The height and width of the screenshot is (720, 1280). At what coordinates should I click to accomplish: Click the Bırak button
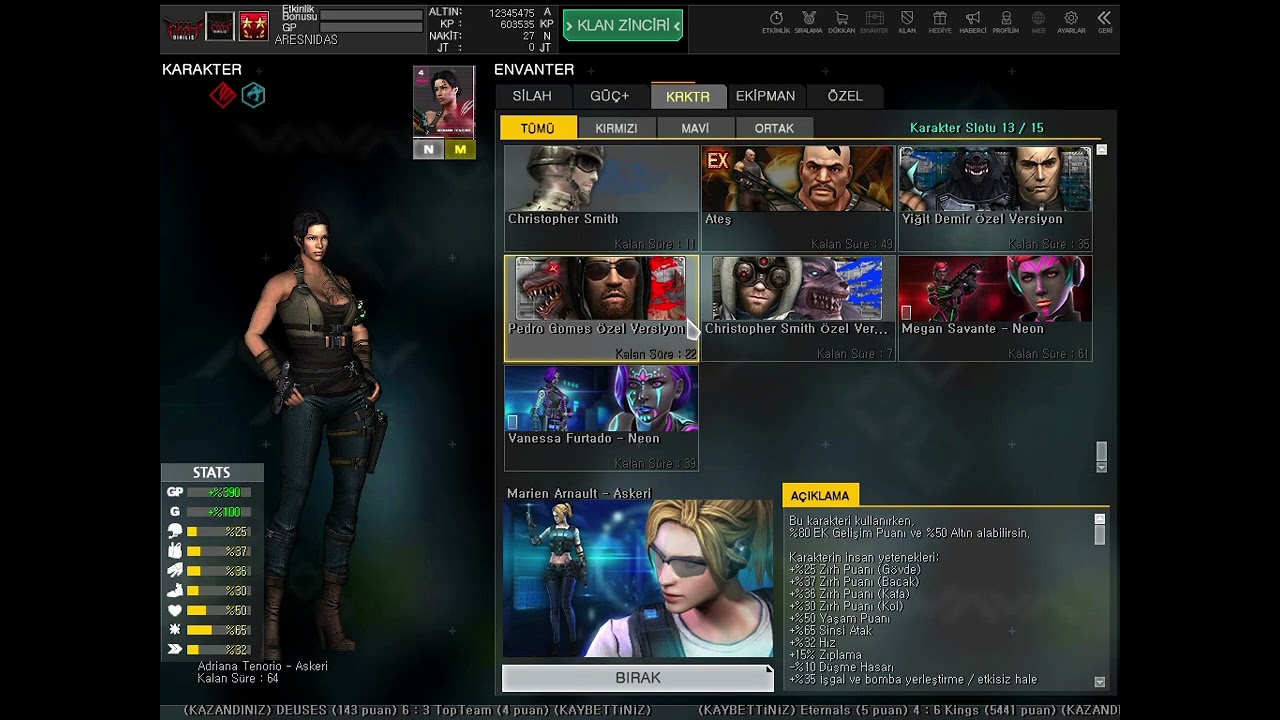[x=638, y=678]
